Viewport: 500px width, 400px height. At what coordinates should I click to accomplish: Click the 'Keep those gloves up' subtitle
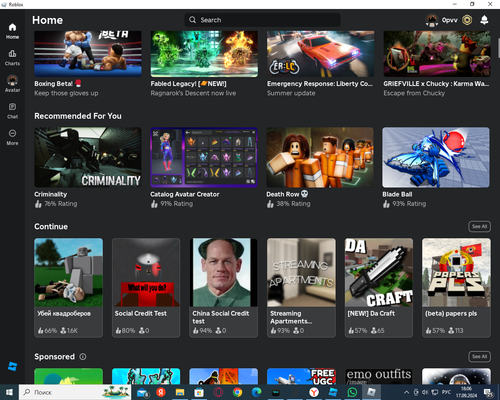(x=66, y=93)
